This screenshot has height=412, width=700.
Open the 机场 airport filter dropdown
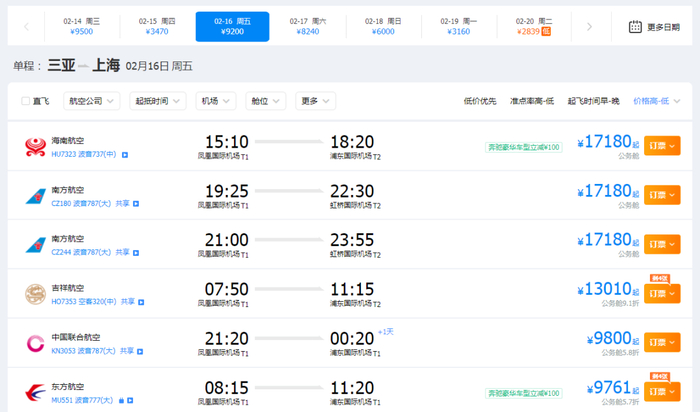pos(216,101)
